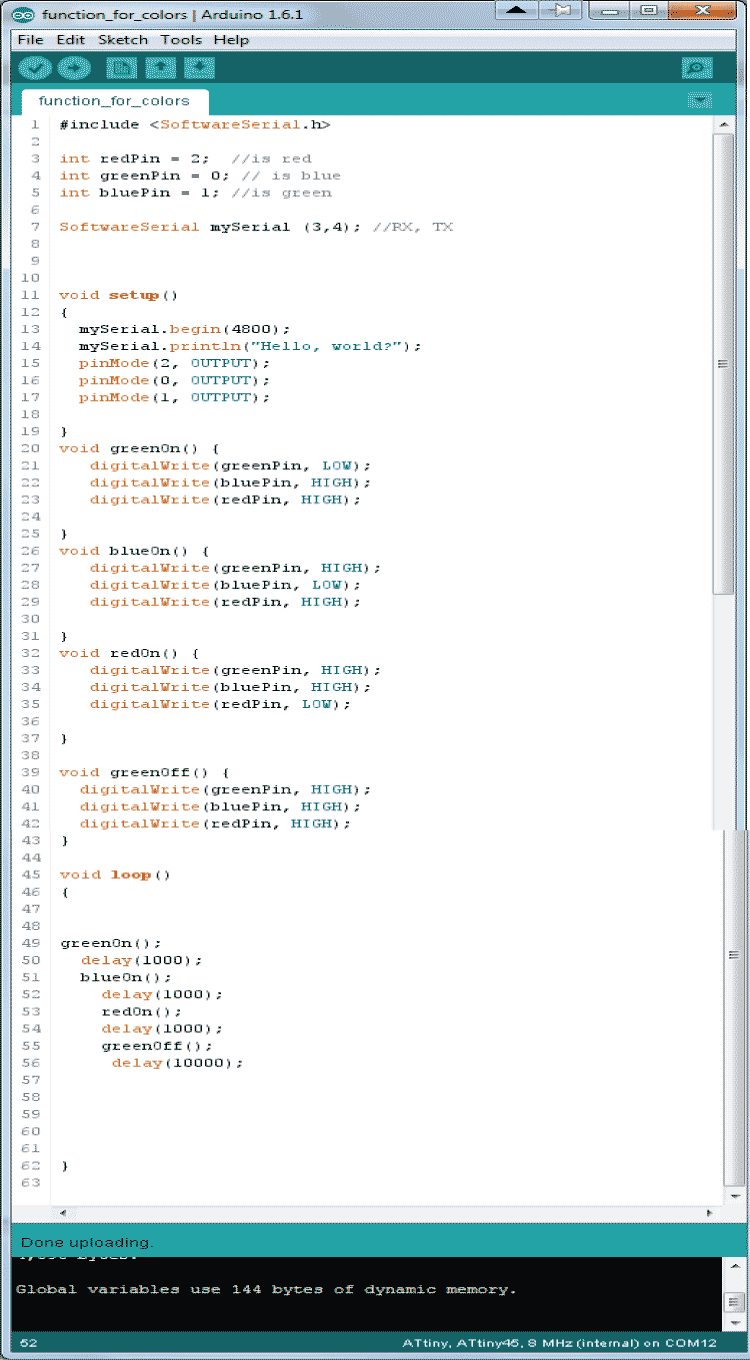The image size is (750, 1360).
Task: Click the 'redOn();' call in loop
Action: (x=142, y=1011)
